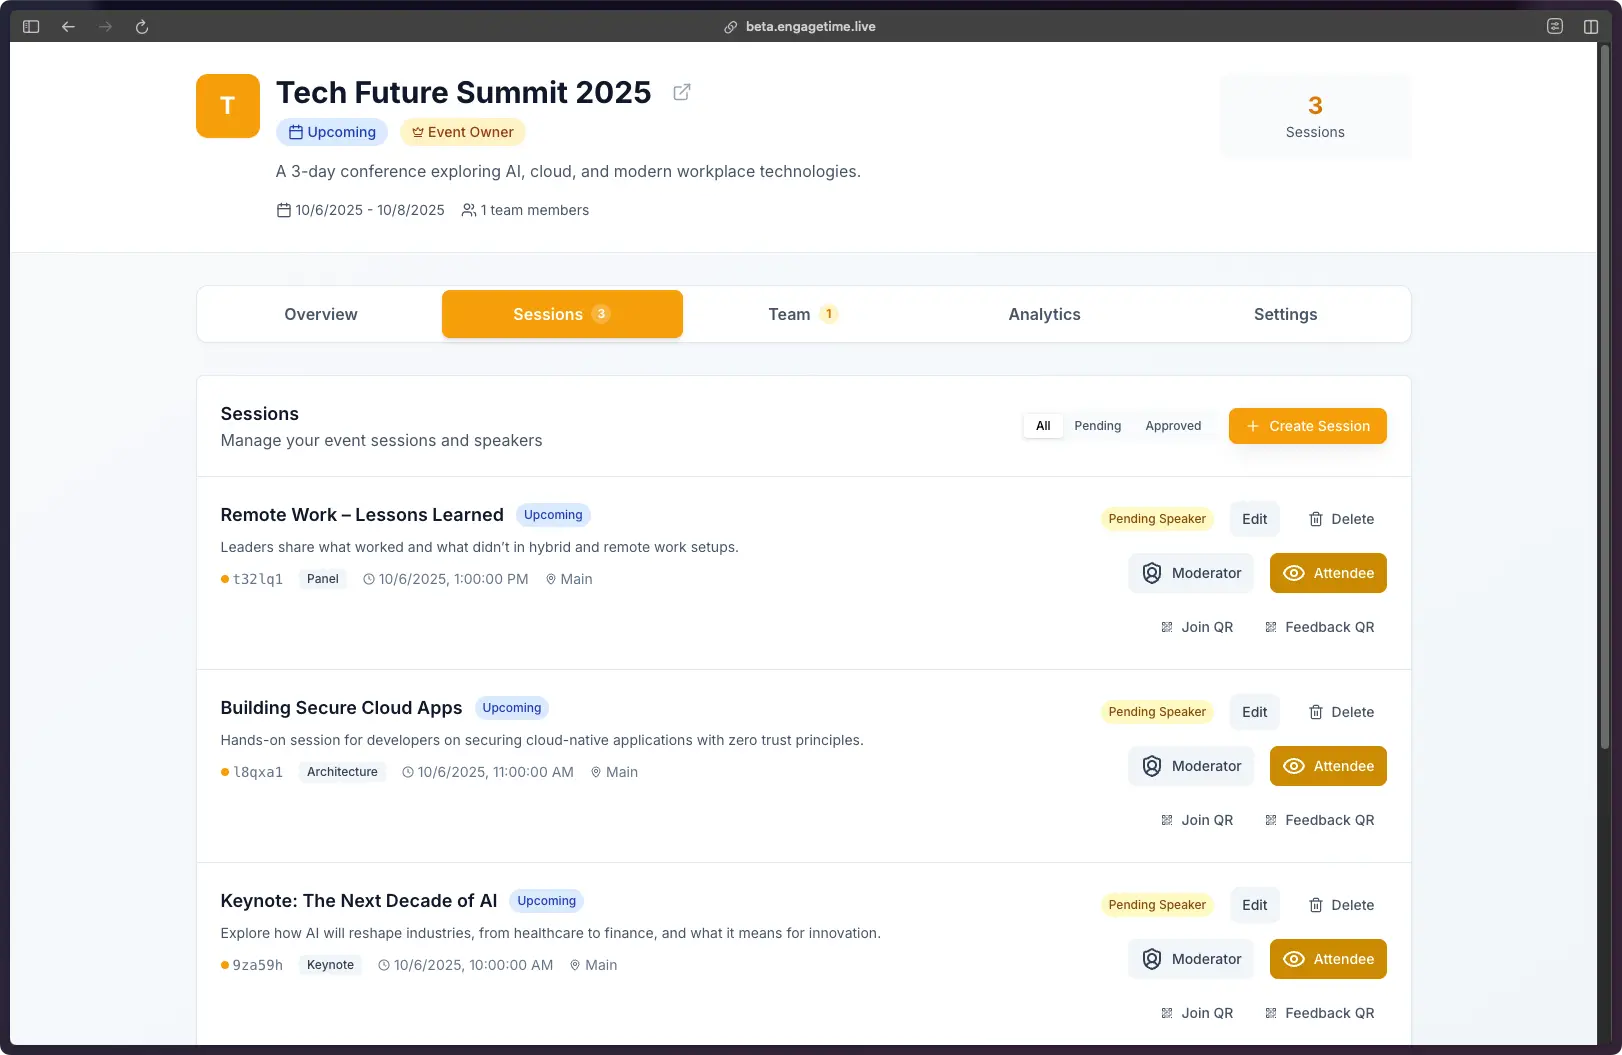Open Feedback QR for Building Secure Cloud Apps
Screen dimensions: 1622x1055
click(1320, 819)
